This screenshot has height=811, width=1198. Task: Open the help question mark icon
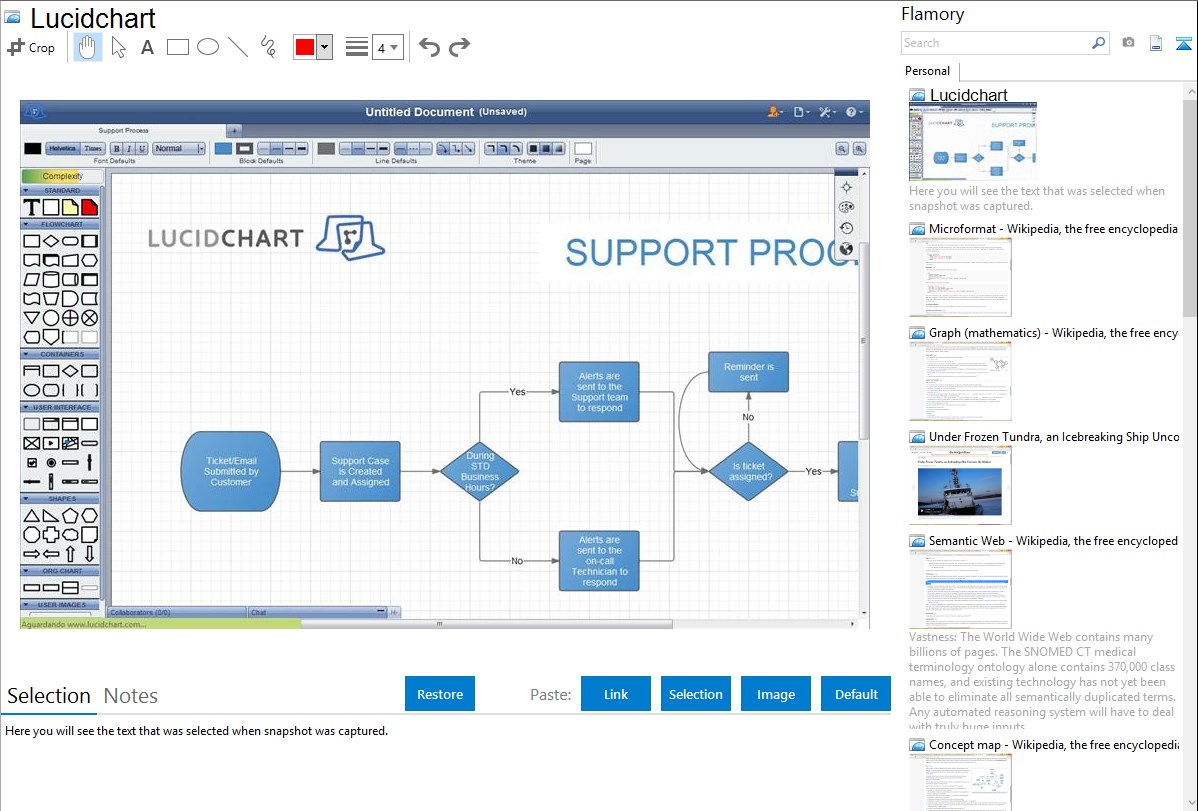tap(853, 112)
